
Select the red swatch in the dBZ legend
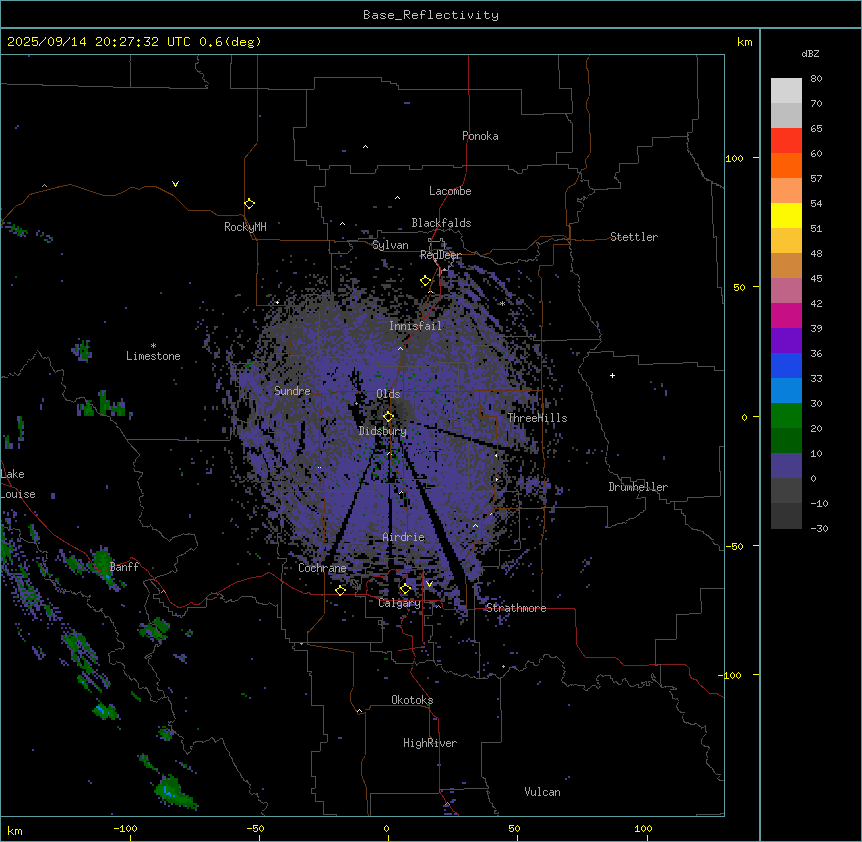coord(786,141)
